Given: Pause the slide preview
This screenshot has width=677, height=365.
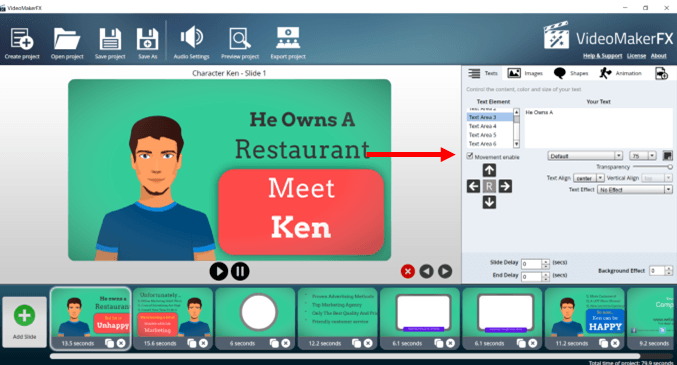Looking at the screenshot, I should tap(240, 271).
